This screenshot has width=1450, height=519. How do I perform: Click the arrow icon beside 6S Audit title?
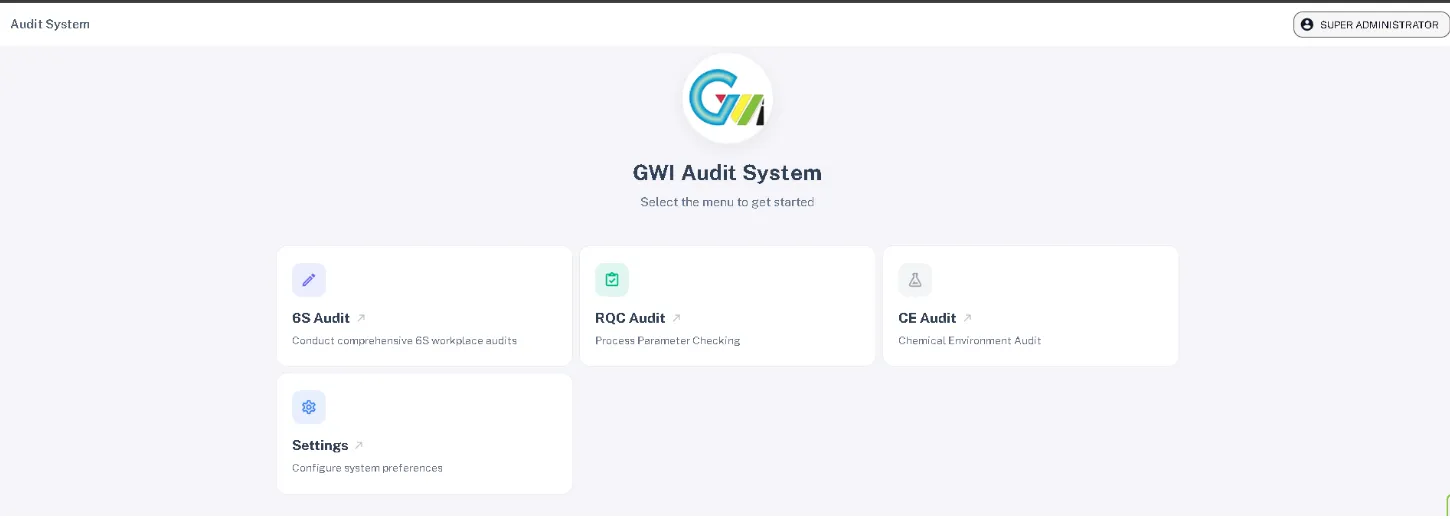[361, 318]
